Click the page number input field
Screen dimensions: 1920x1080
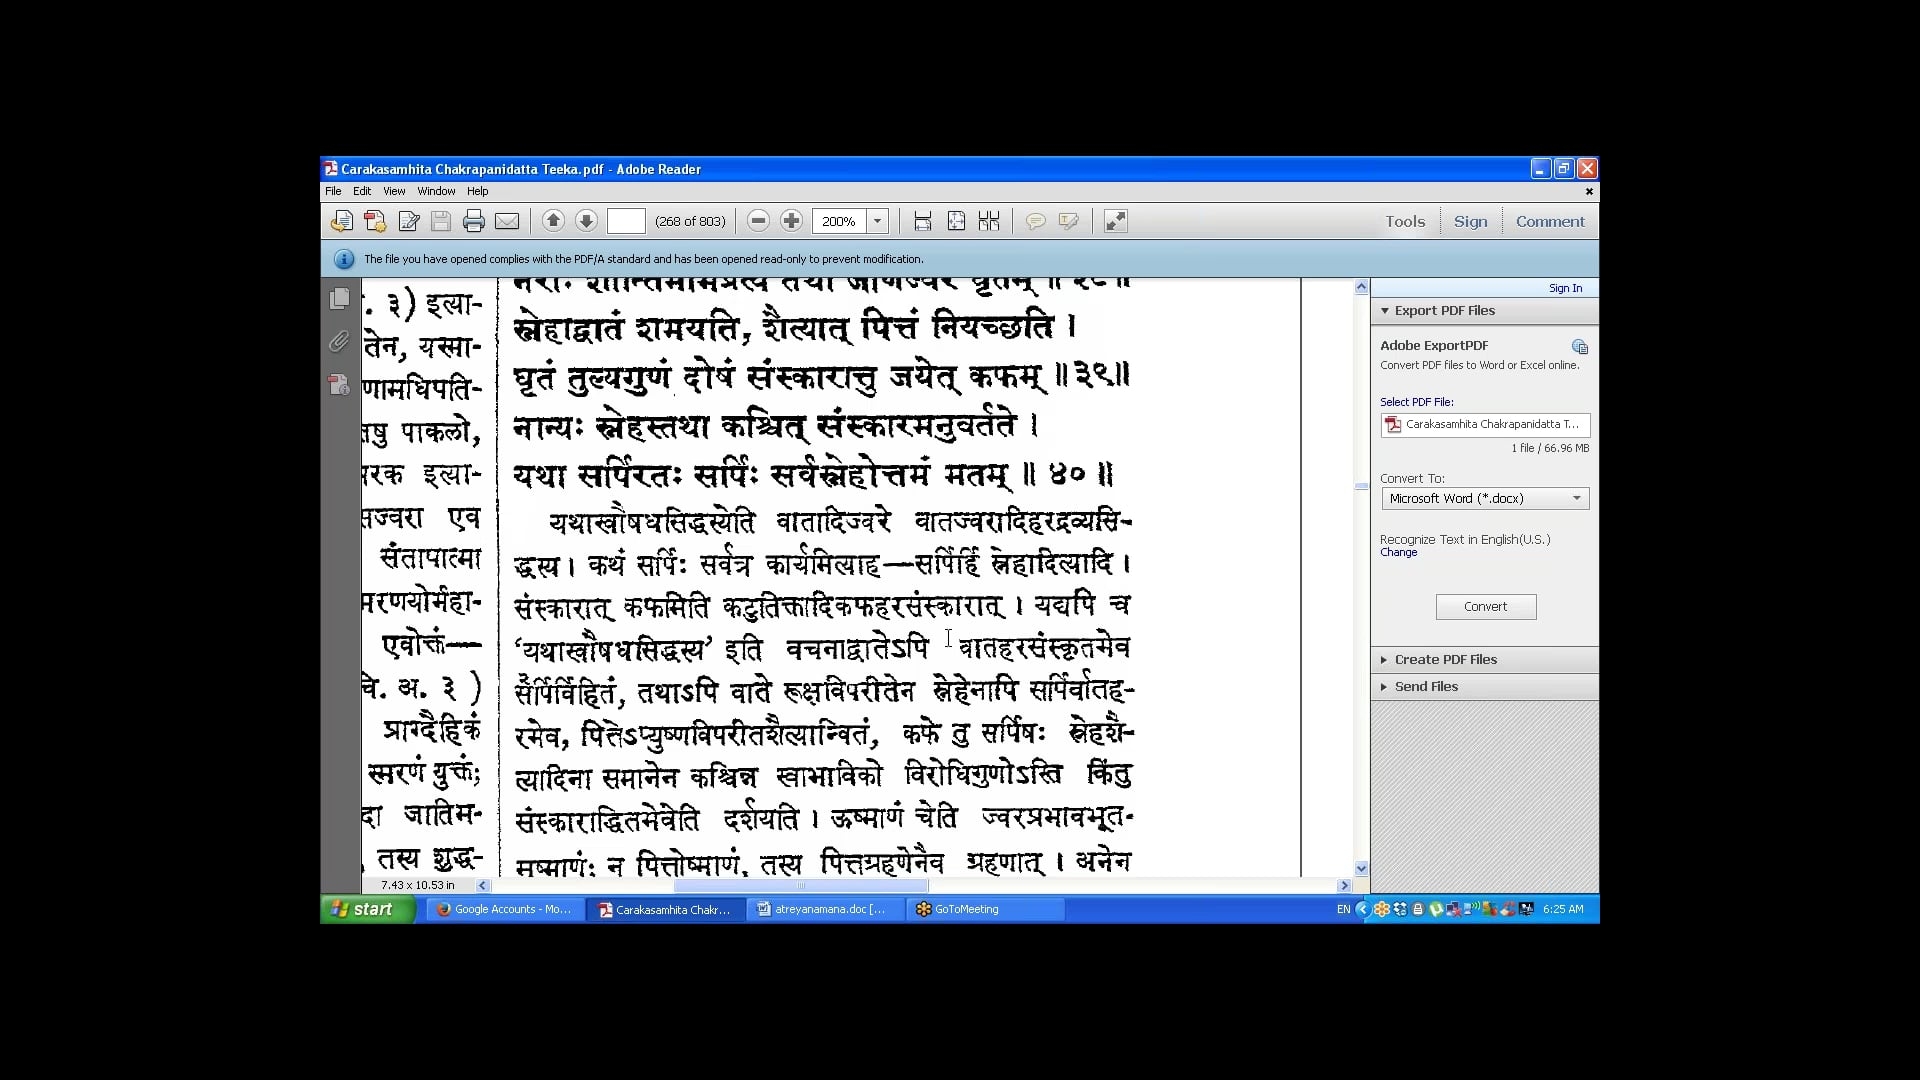point(626,221)
